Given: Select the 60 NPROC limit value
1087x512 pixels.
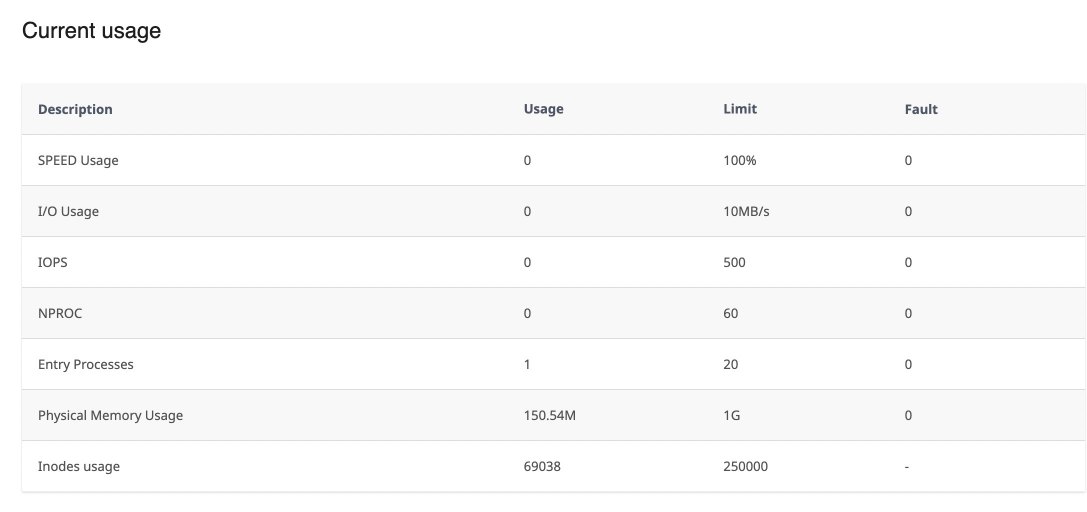Looking at the screenshot, I should pyautogui.click(x=731, y=313).
